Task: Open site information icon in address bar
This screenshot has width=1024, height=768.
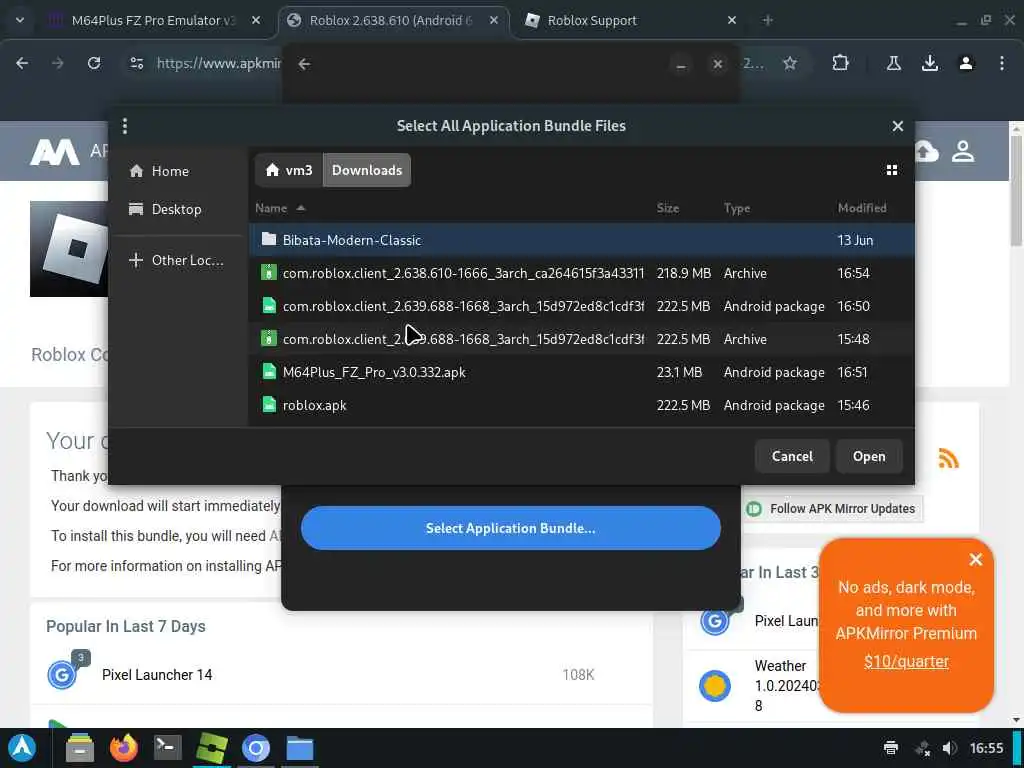Action: [x=136, y=63]
